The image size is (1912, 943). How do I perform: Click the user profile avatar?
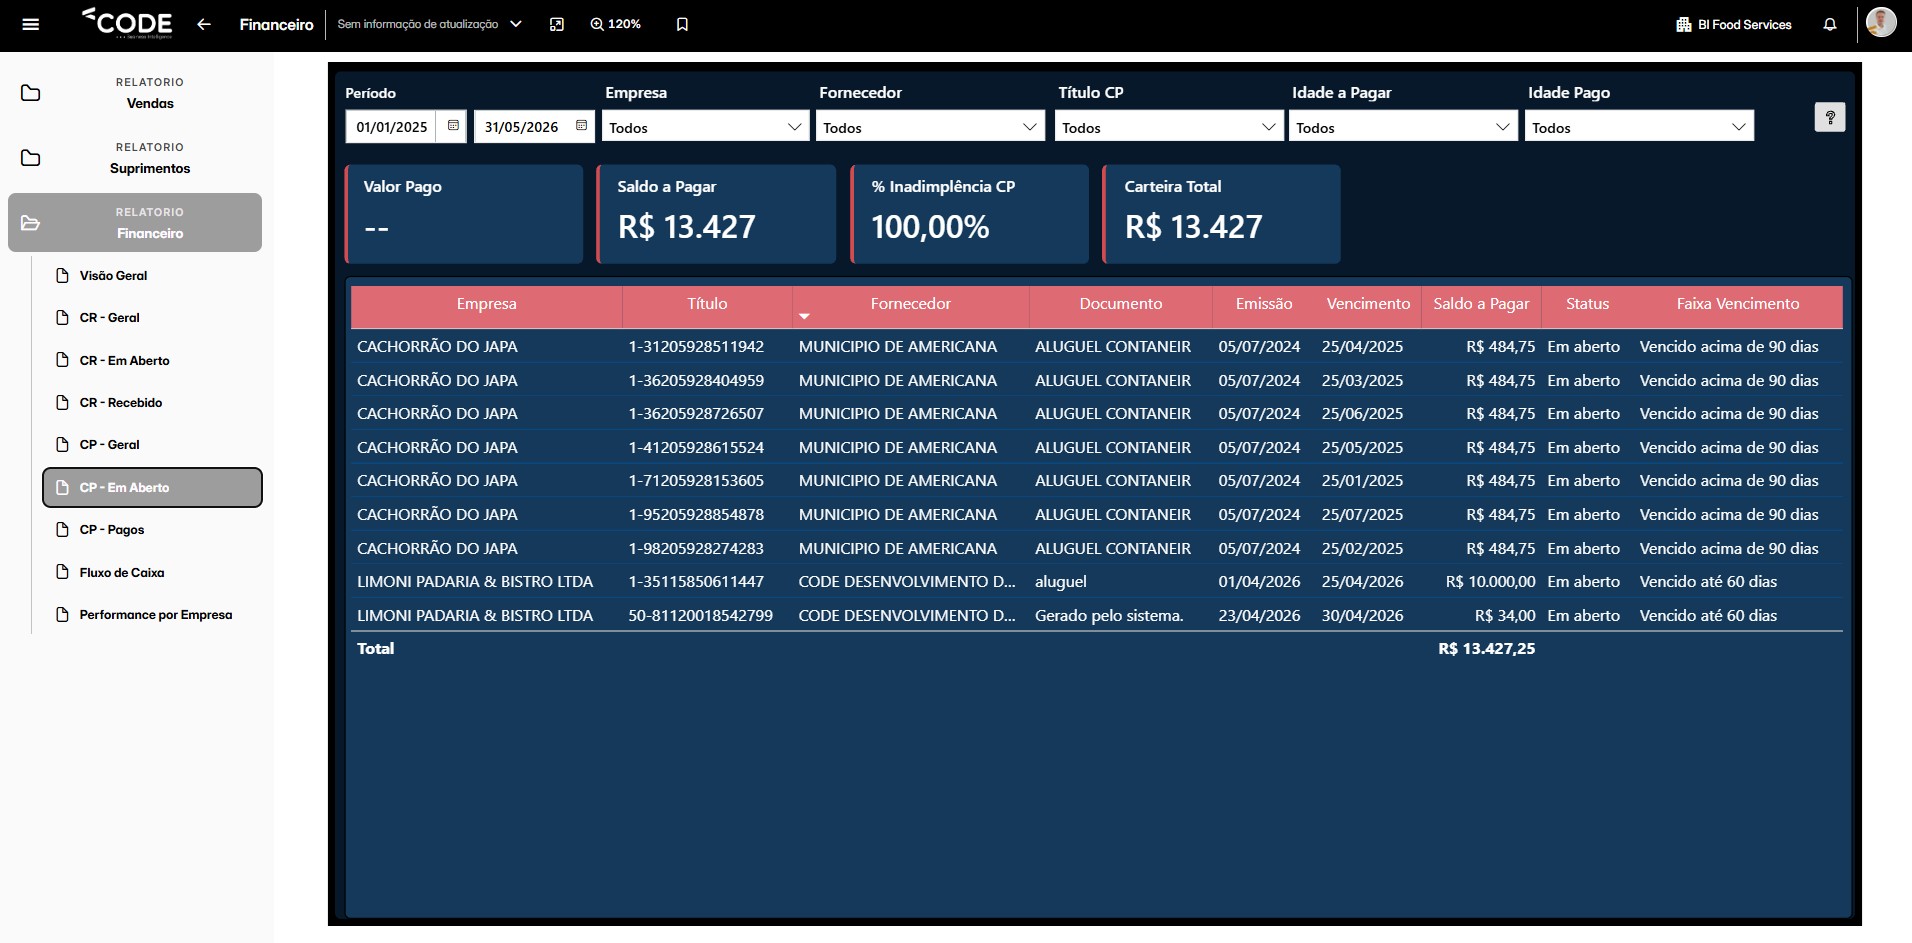1881,22
